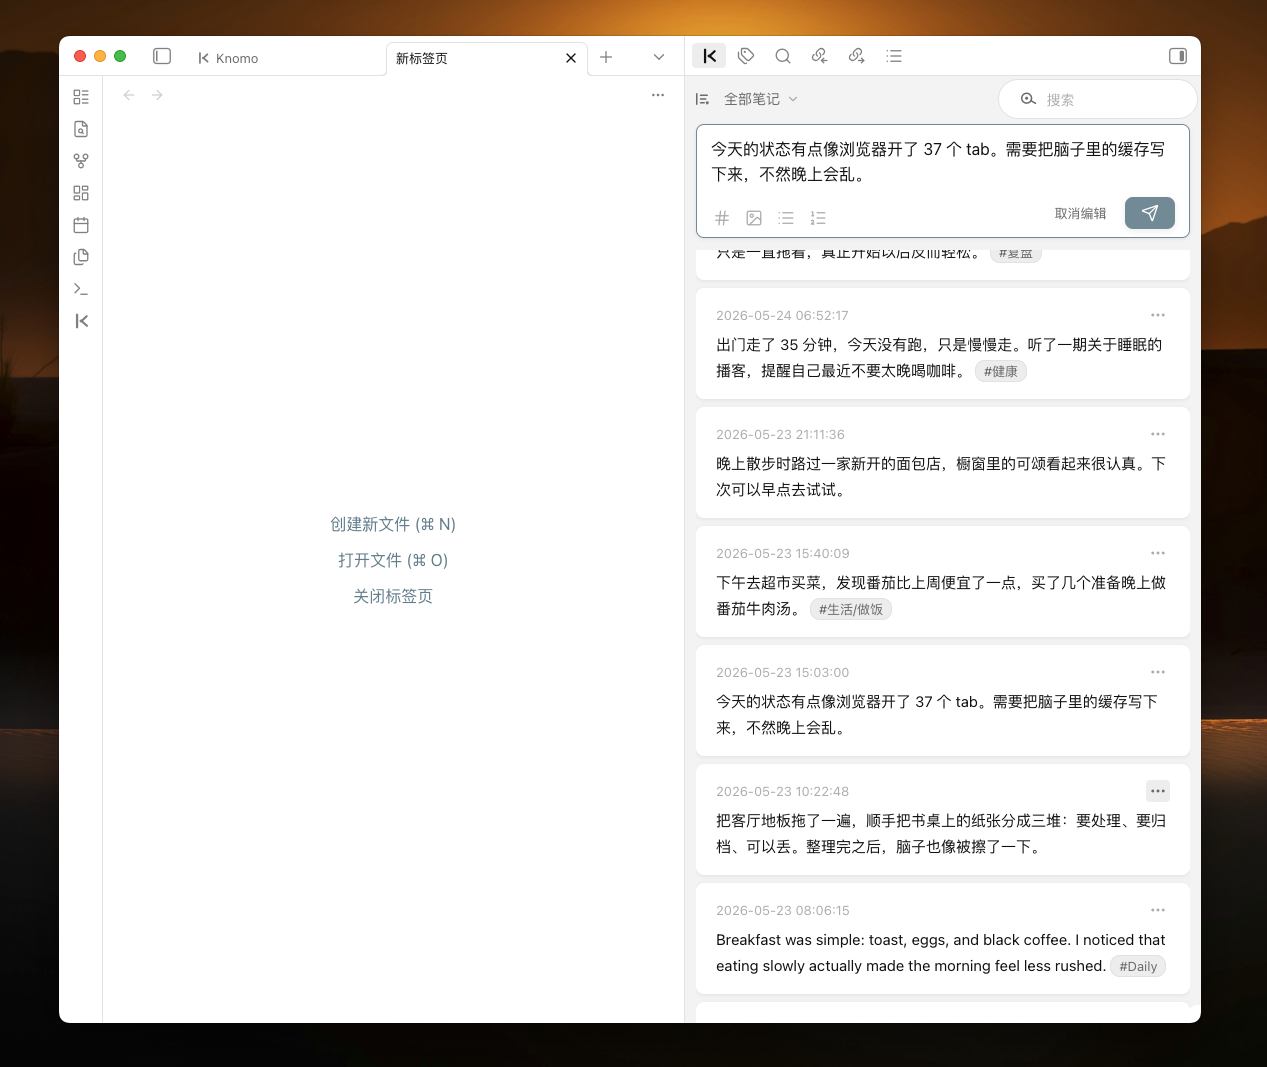Open the tab list chevron
Image resolution: width=1267 pixels, height=1067 pixels.
pyautogui.click(x=658, y=57)
